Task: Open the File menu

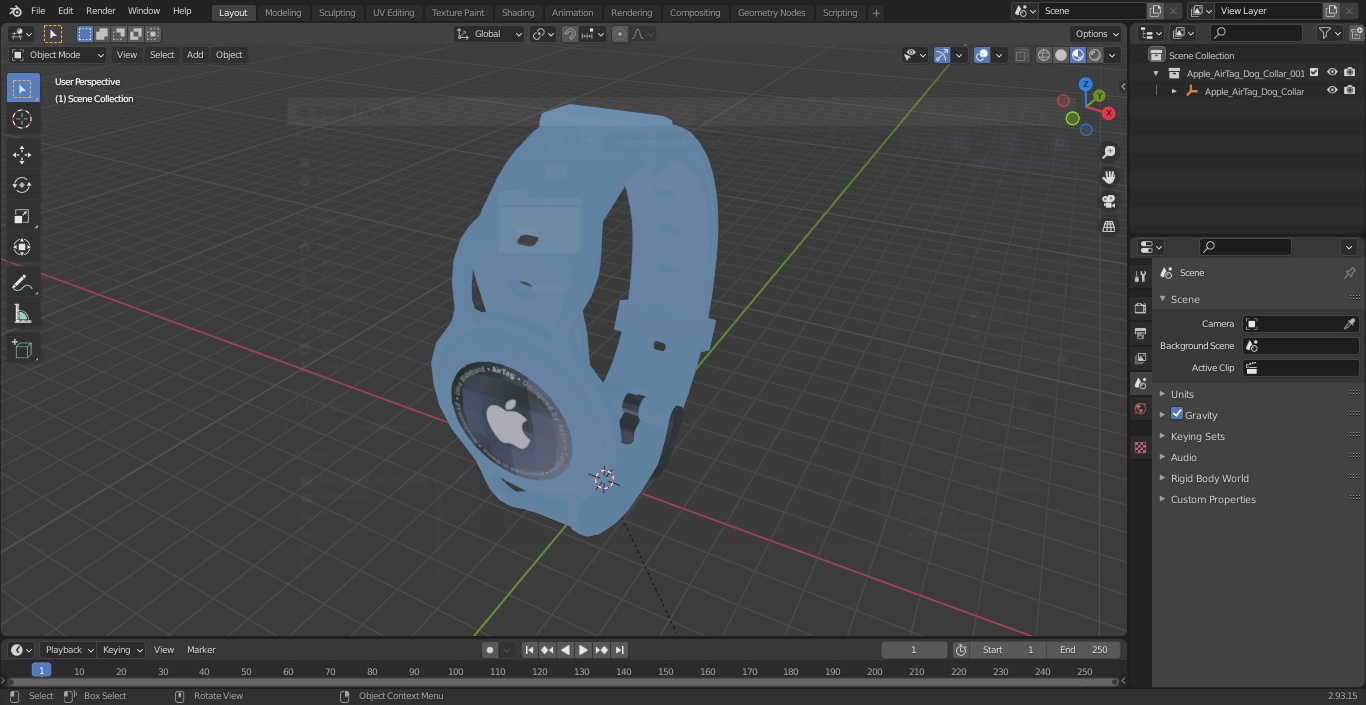Action: pyautogui.click(x=38, y=11)
